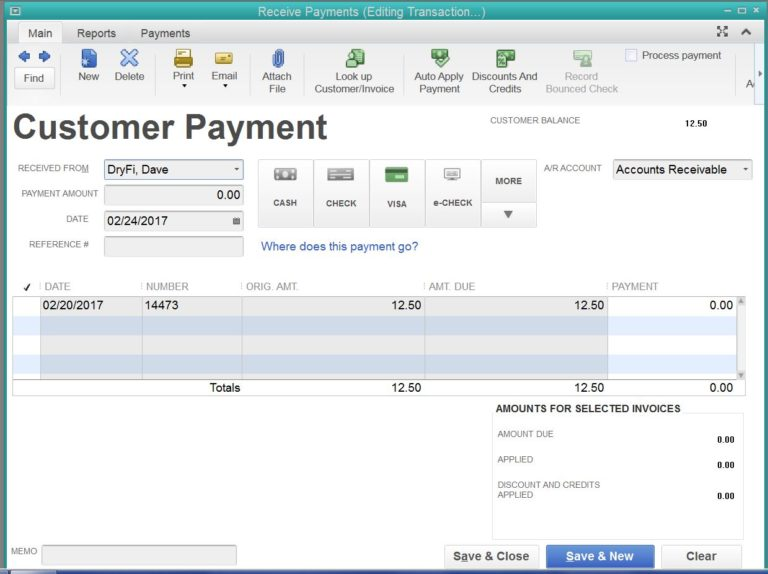Go to next transaction with right arrow

tap(45, 56)
